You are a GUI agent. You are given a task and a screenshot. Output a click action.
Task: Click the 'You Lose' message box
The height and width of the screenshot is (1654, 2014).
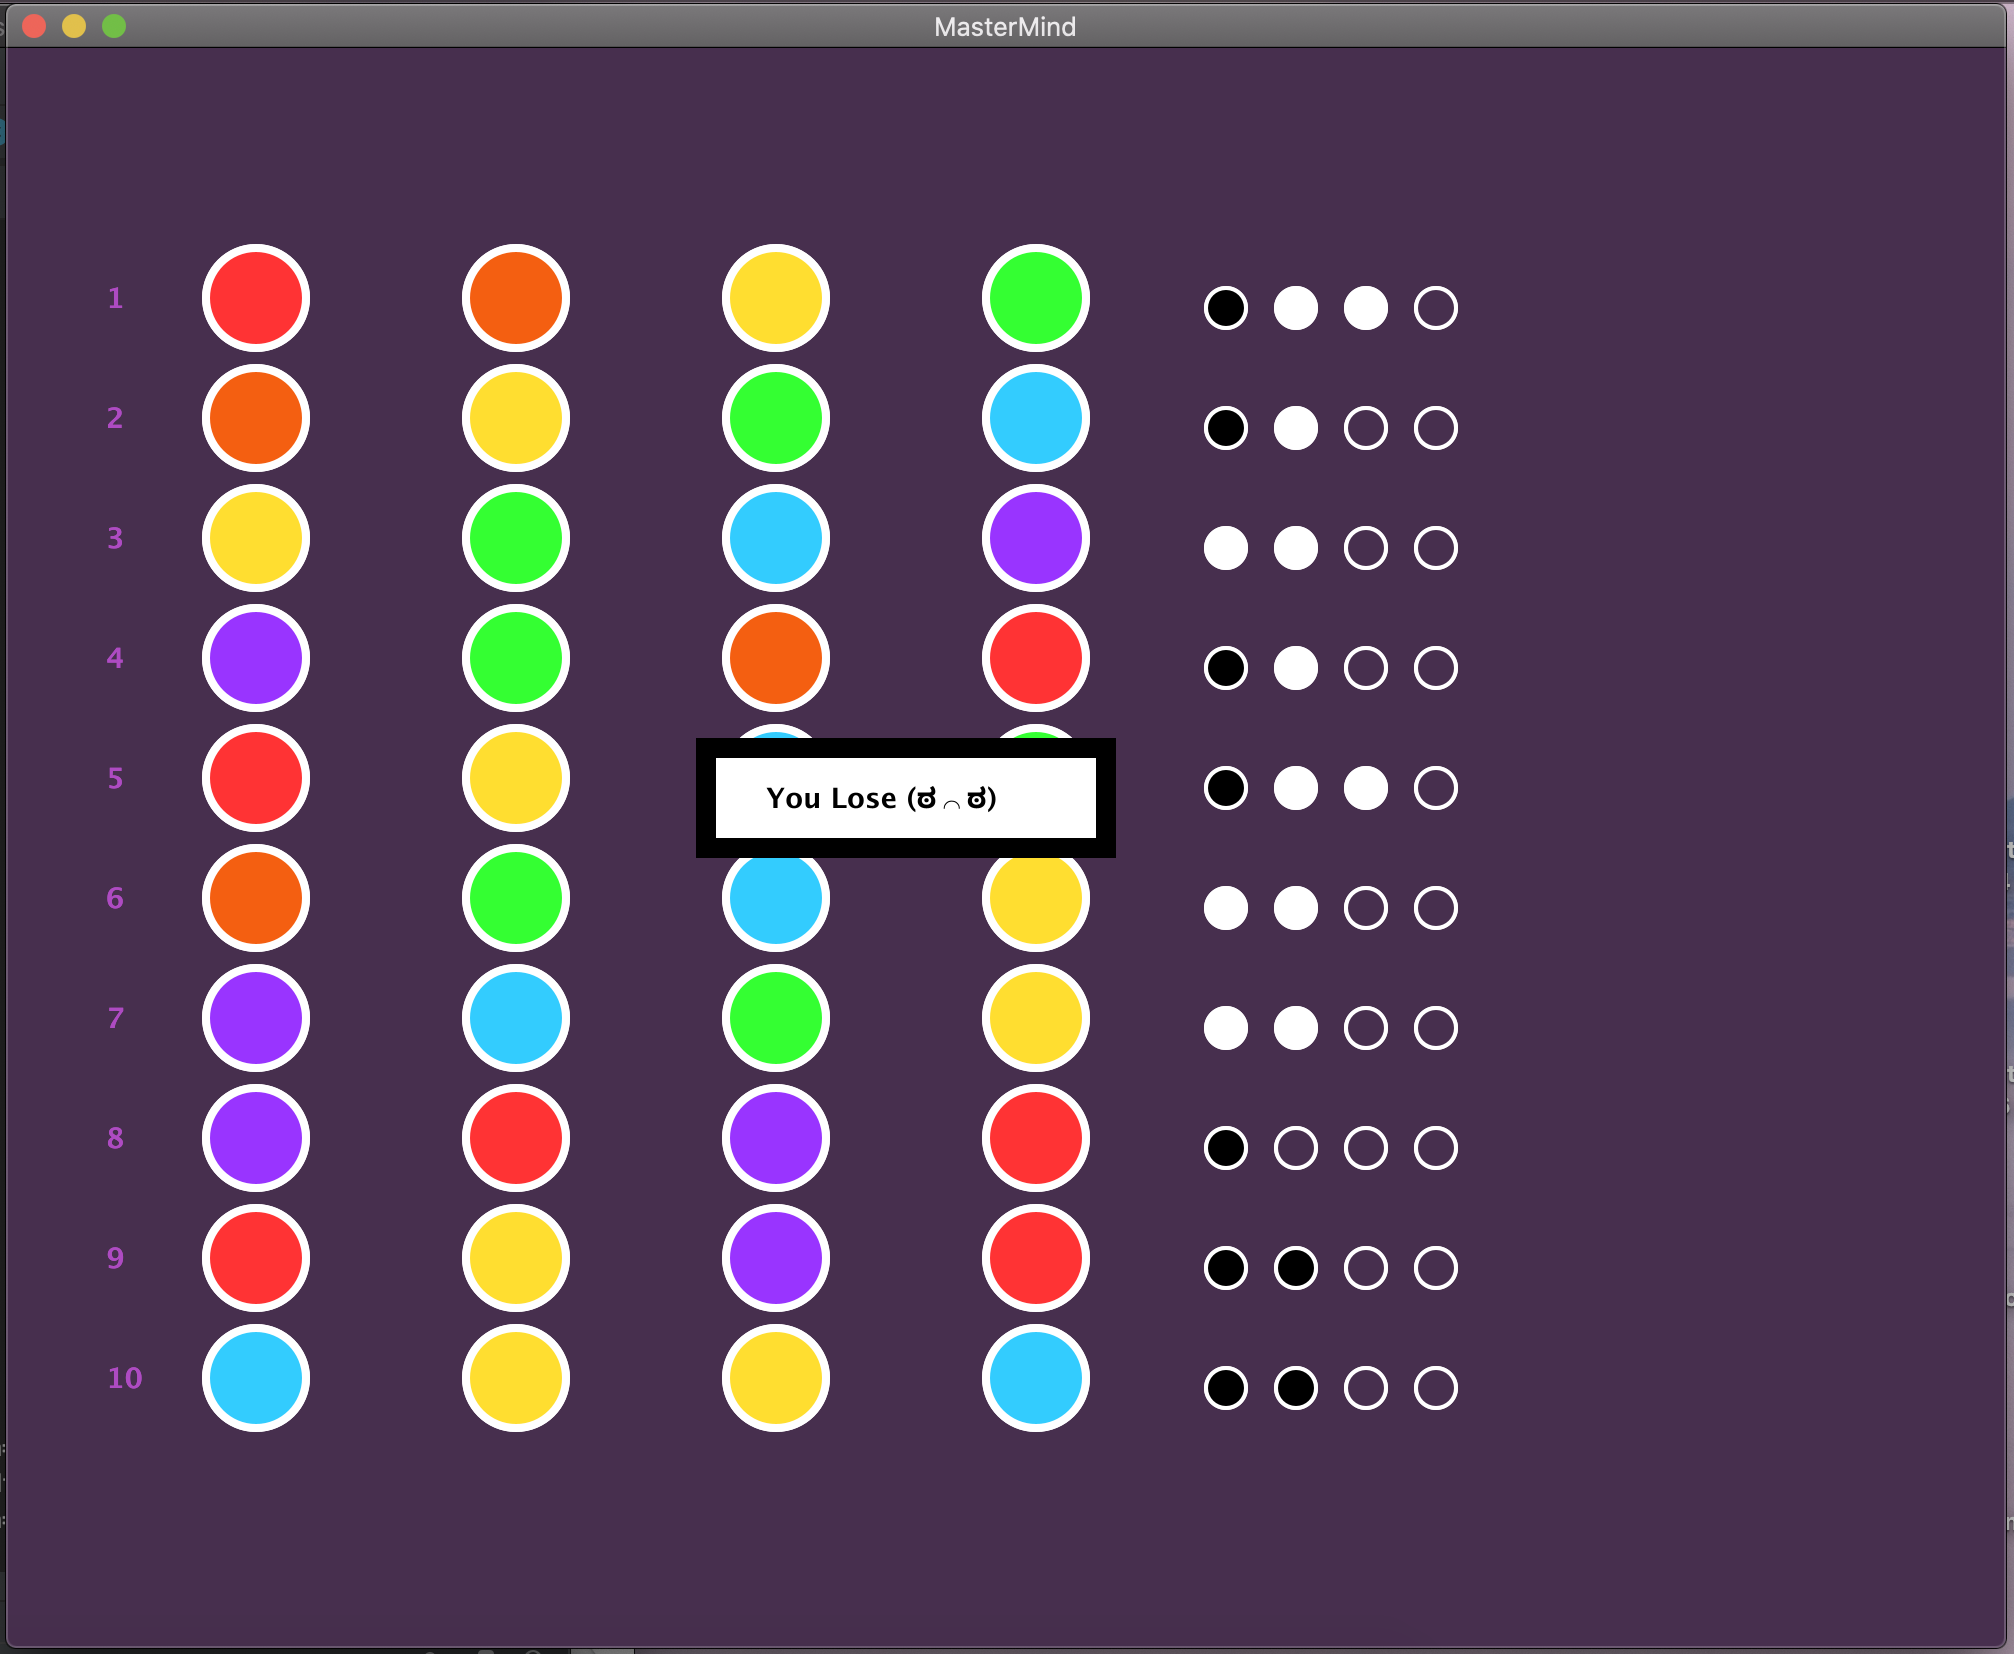[905, 798]
